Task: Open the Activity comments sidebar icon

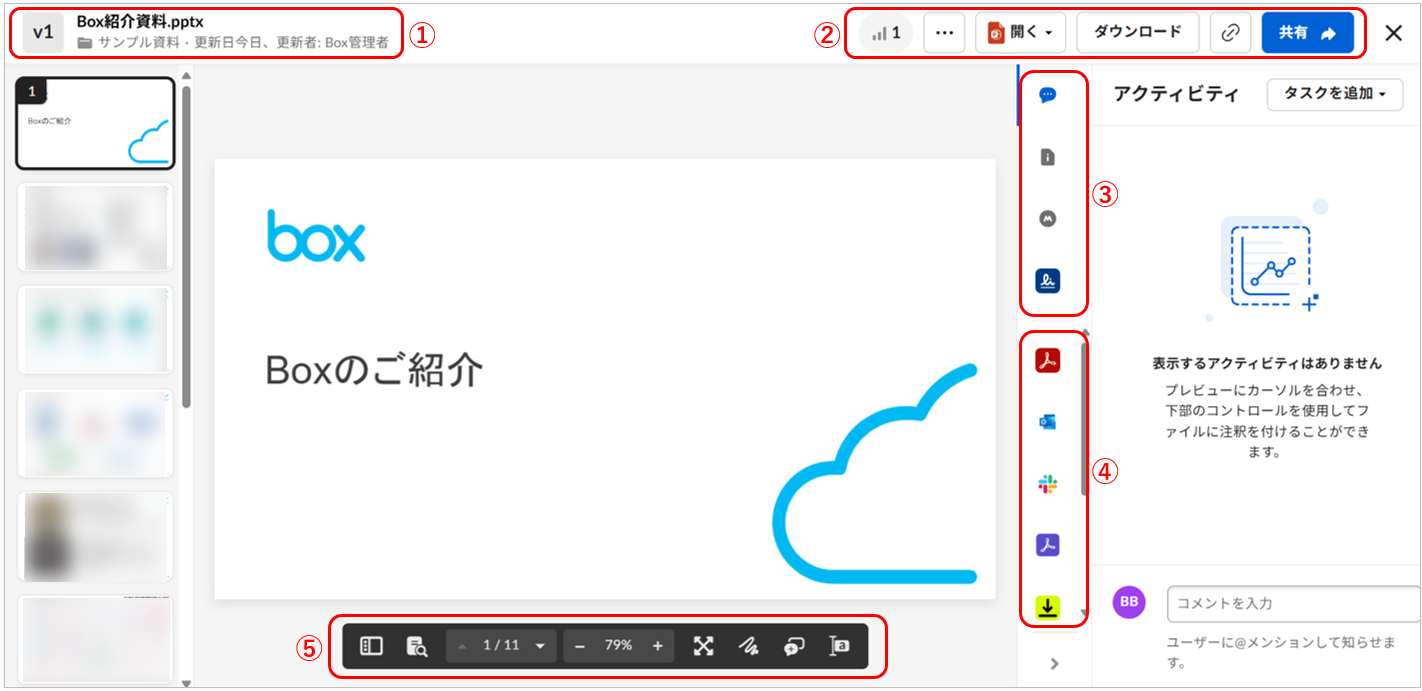Action: (1047, 95)
